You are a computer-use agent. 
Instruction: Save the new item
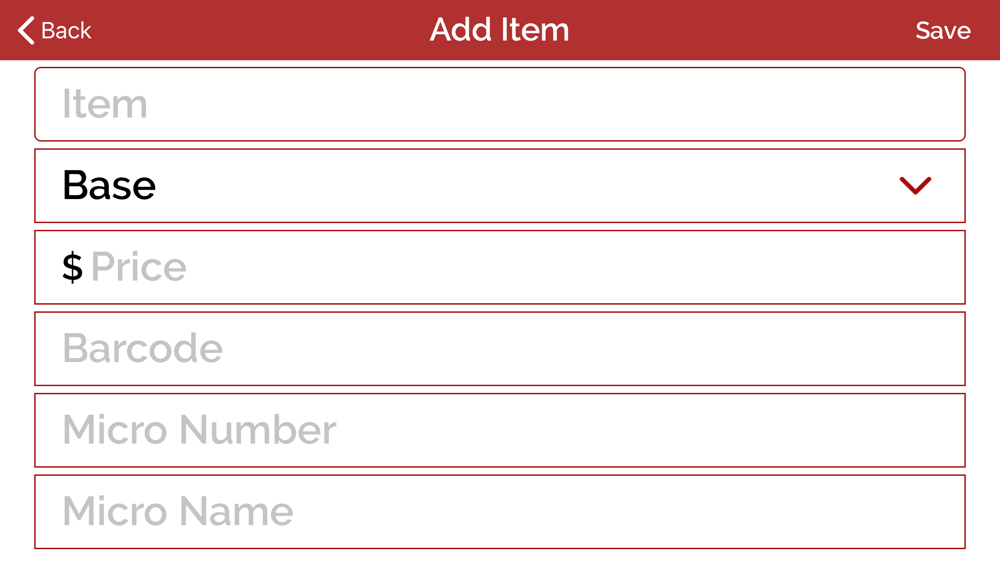pyautogui.click(x=943, y=31)
